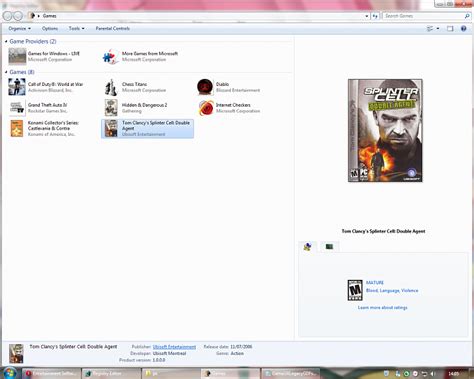Click the breadcrumb arrow before Games
The width and height of the screenshot is (474, 379).
38,16
